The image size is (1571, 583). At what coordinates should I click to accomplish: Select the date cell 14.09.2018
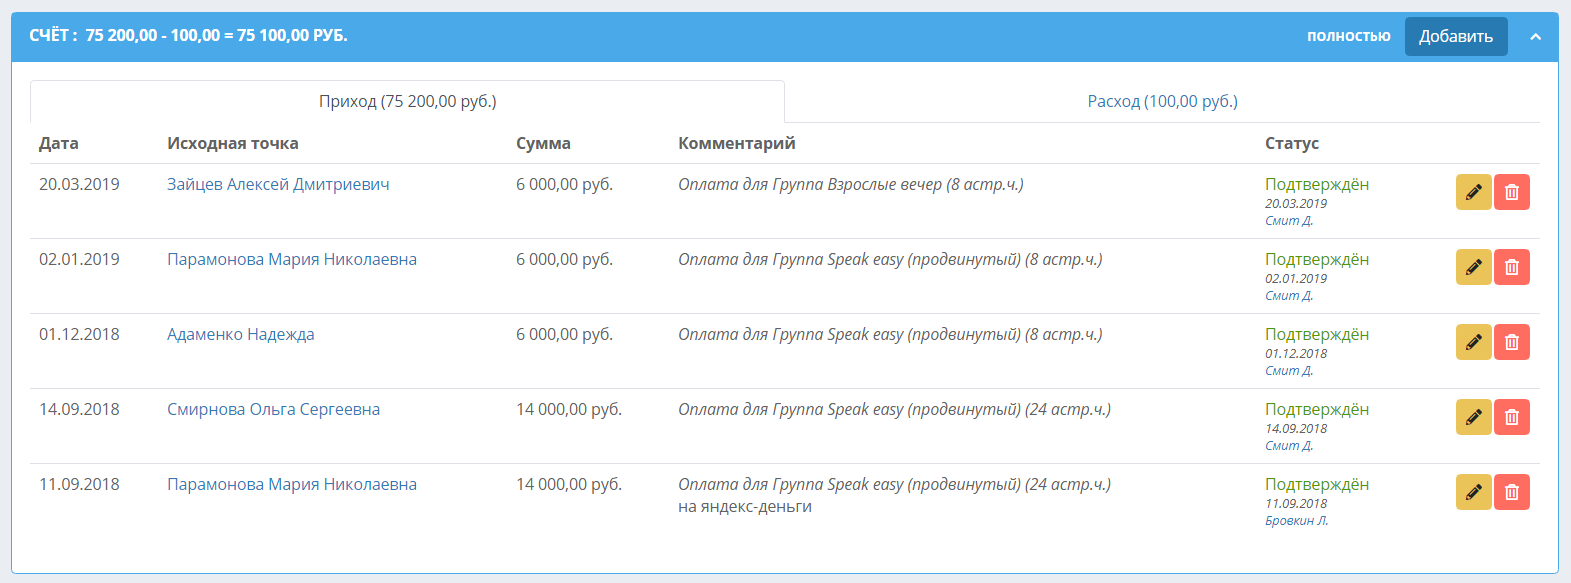coord(79,409)
